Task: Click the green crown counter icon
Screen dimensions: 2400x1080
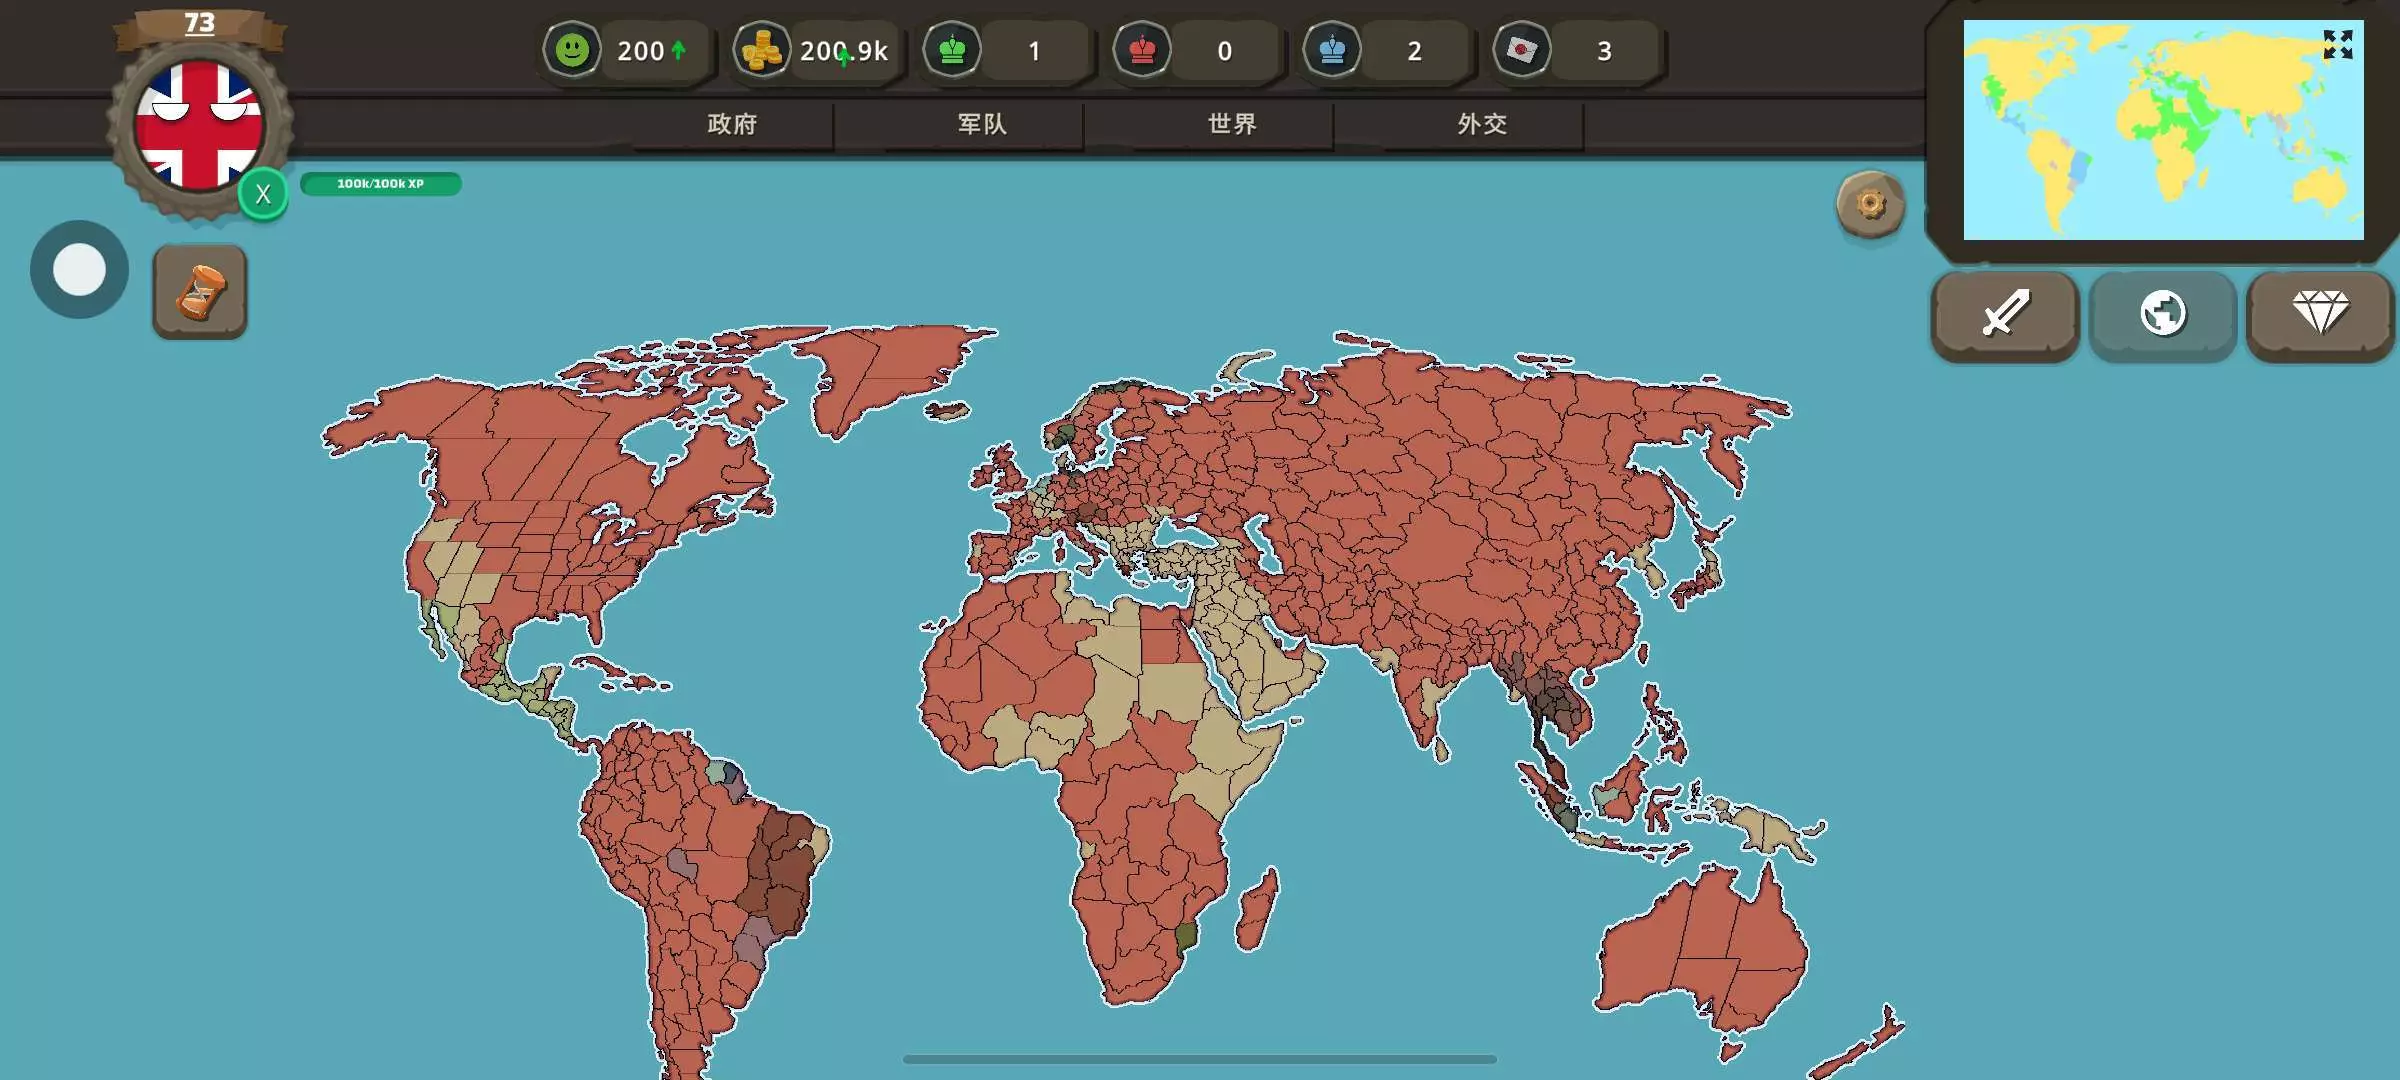Action: (x=952, y=50)
